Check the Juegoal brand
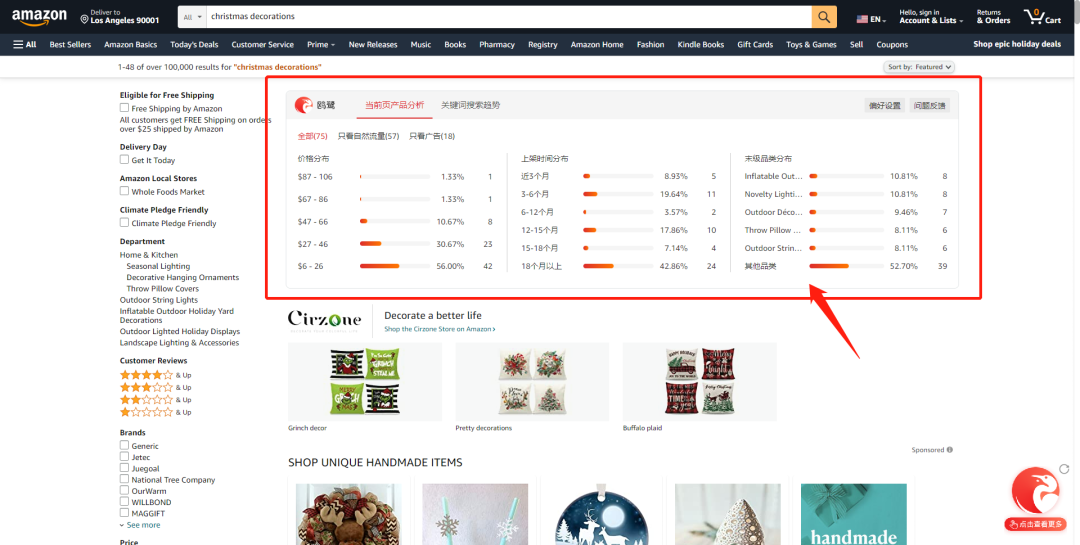Image resolution: width=1080 pixels, height=545 pixels. click(x=124, y=468)
